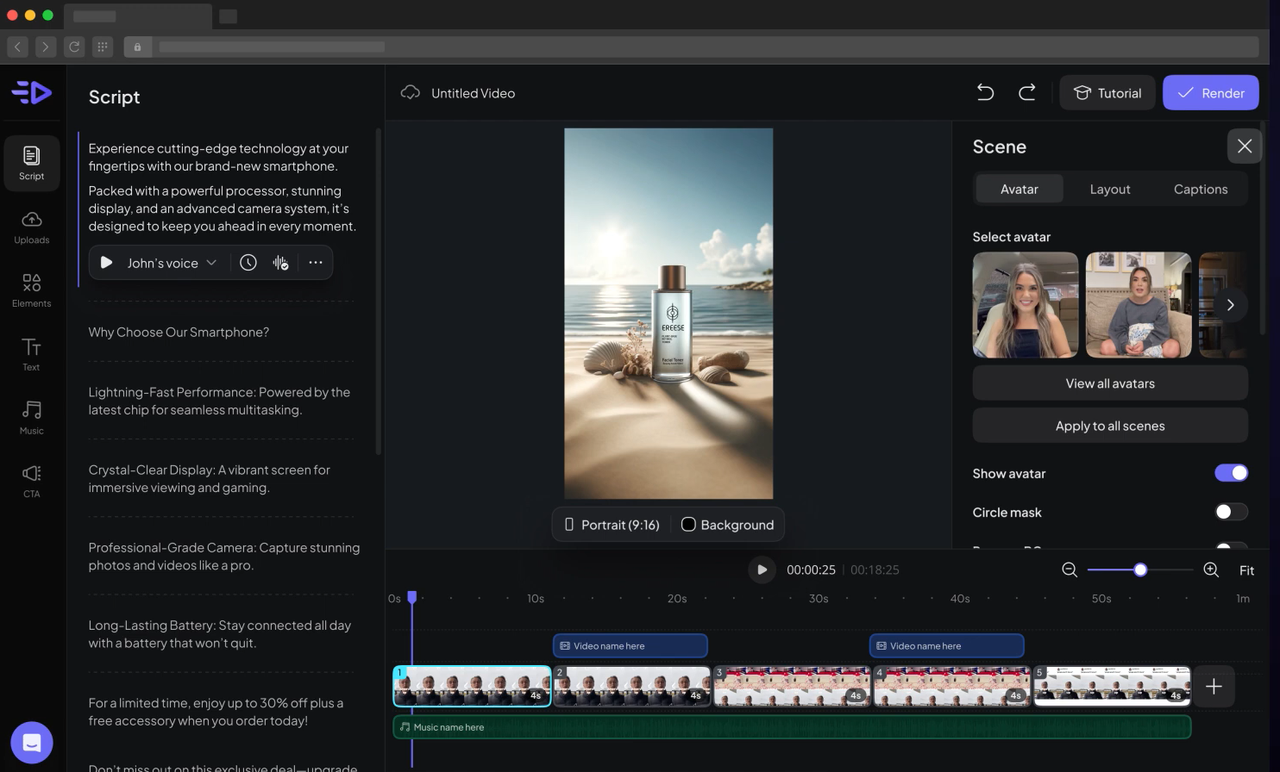The image size is (1280, 772).
Task: Adjust the timeline zoom slider
Action: (1140, 569)
